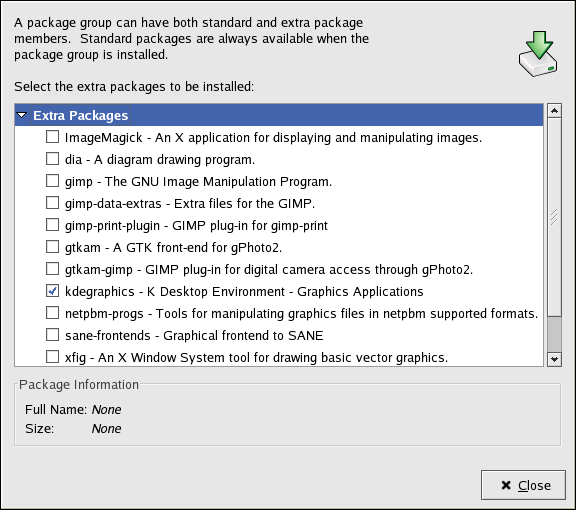Click the scrollbar up arrow button
Screen dimensions: 576x510
[554, 111]
